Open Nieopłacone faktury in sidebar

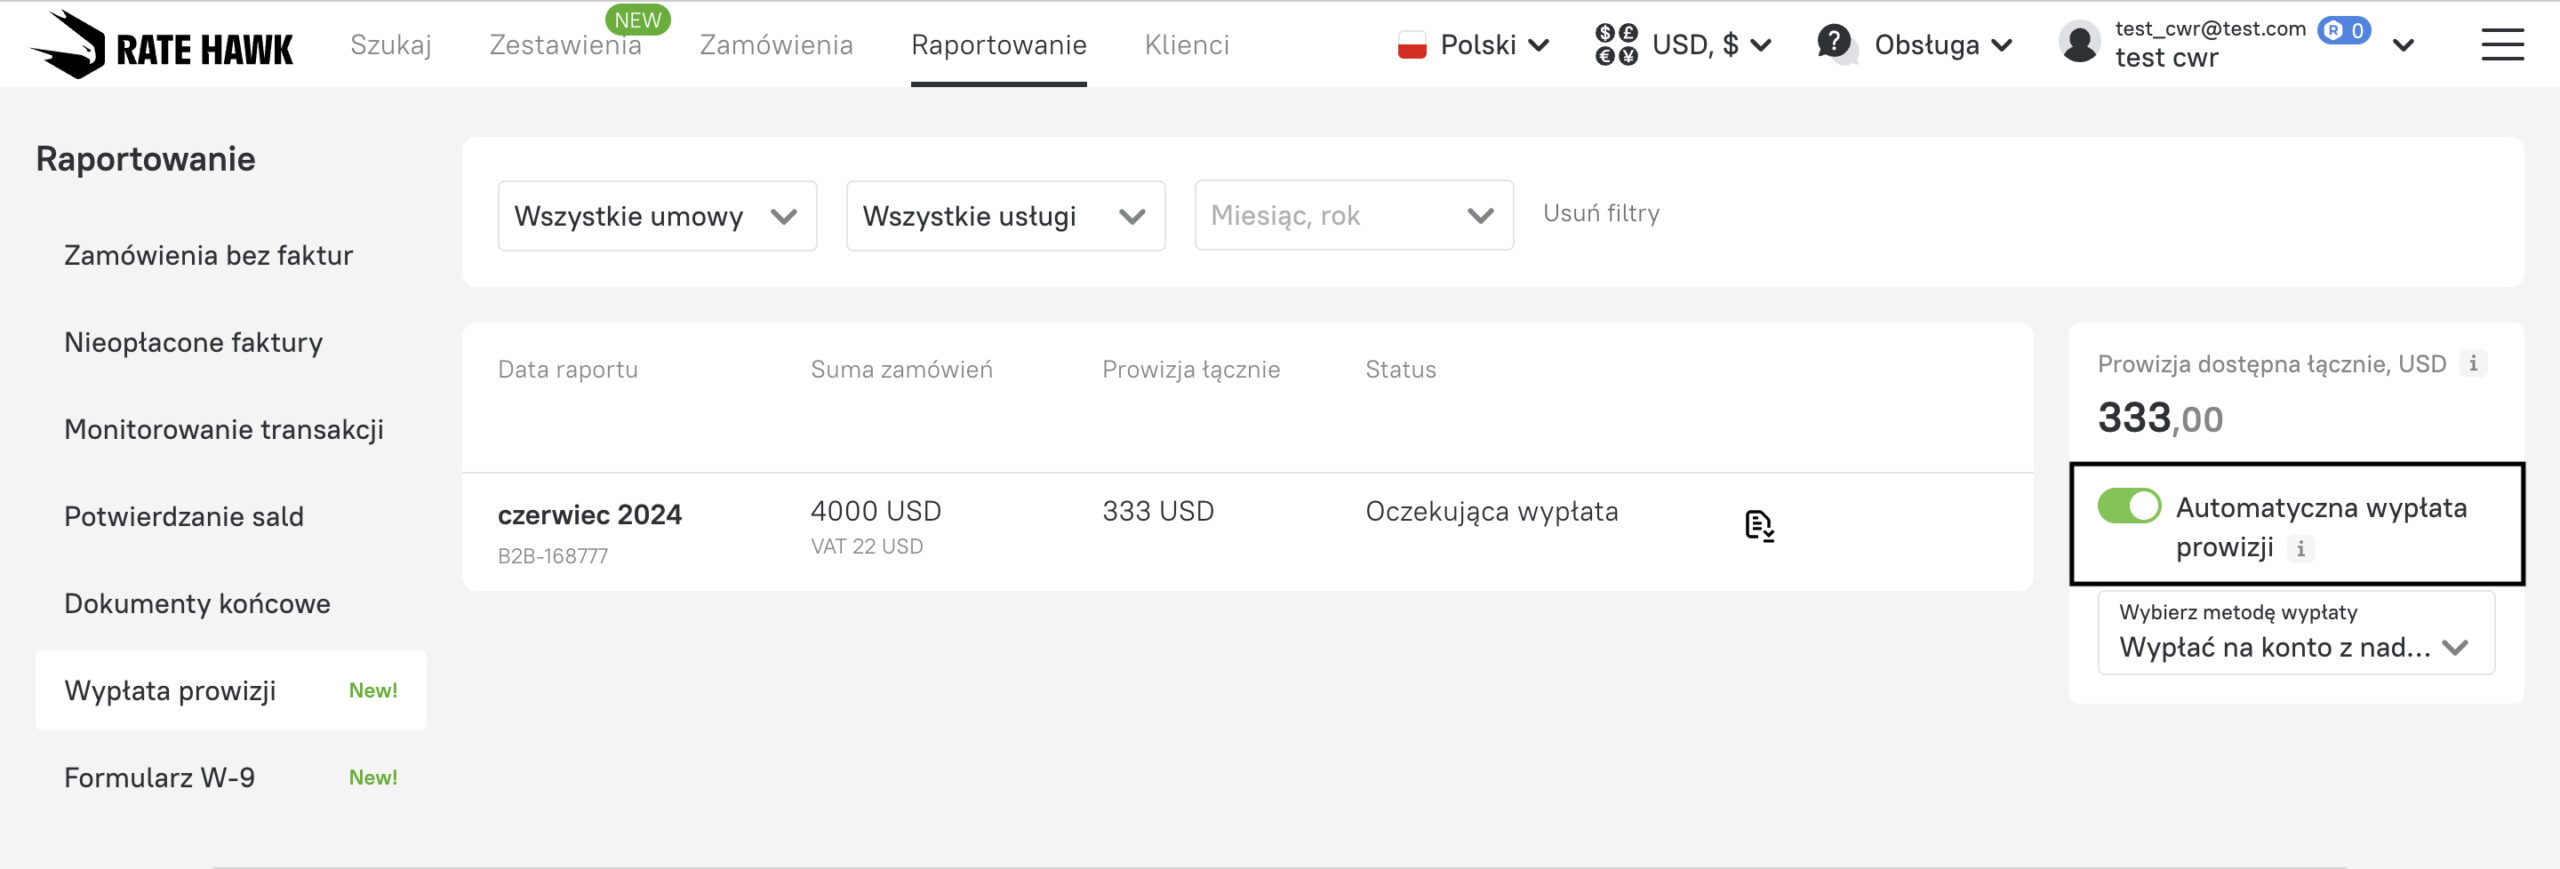click(193, 343)
